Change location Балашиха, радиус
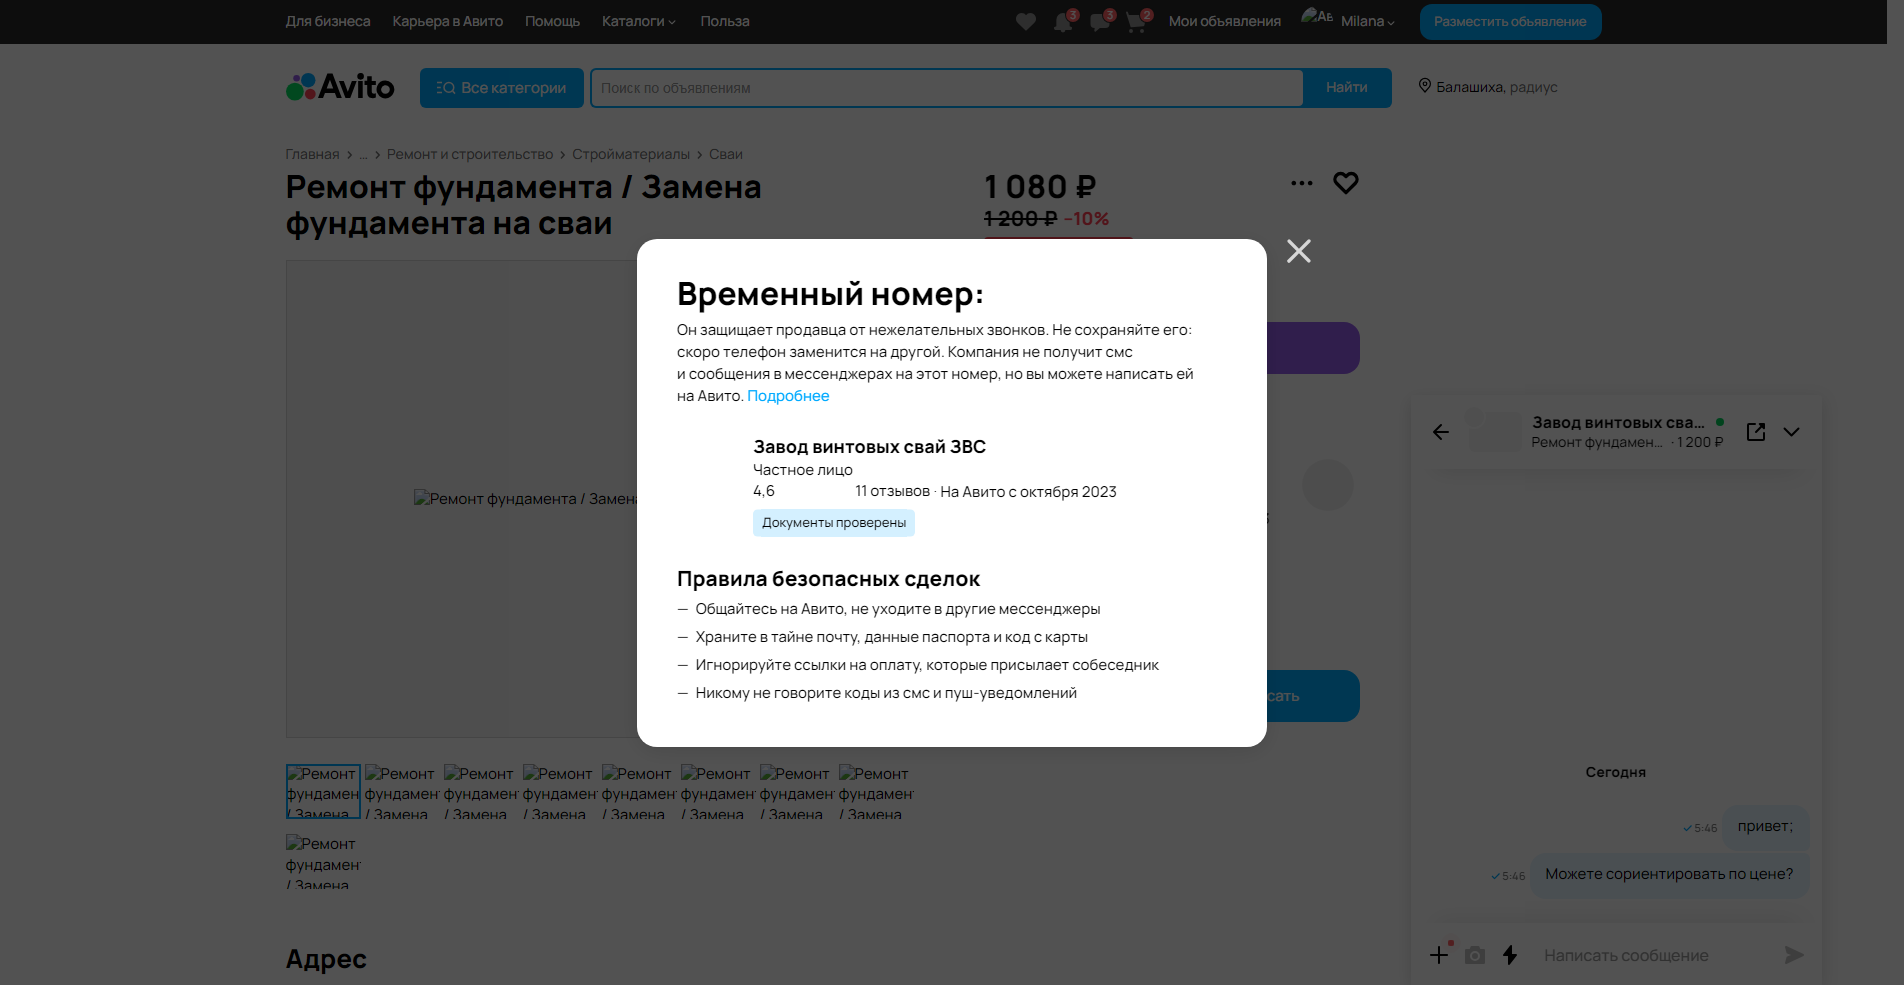 (x=1497, y=87)
